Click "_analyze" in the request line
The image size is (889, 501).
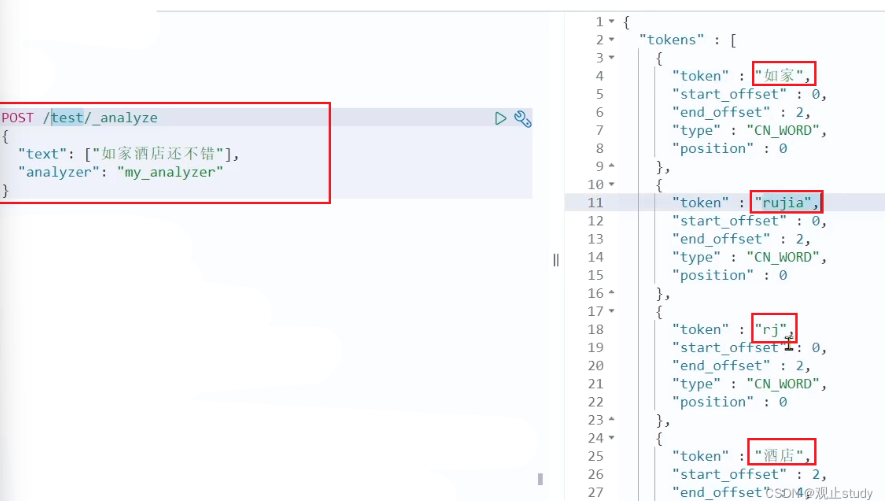coord(124,118)
